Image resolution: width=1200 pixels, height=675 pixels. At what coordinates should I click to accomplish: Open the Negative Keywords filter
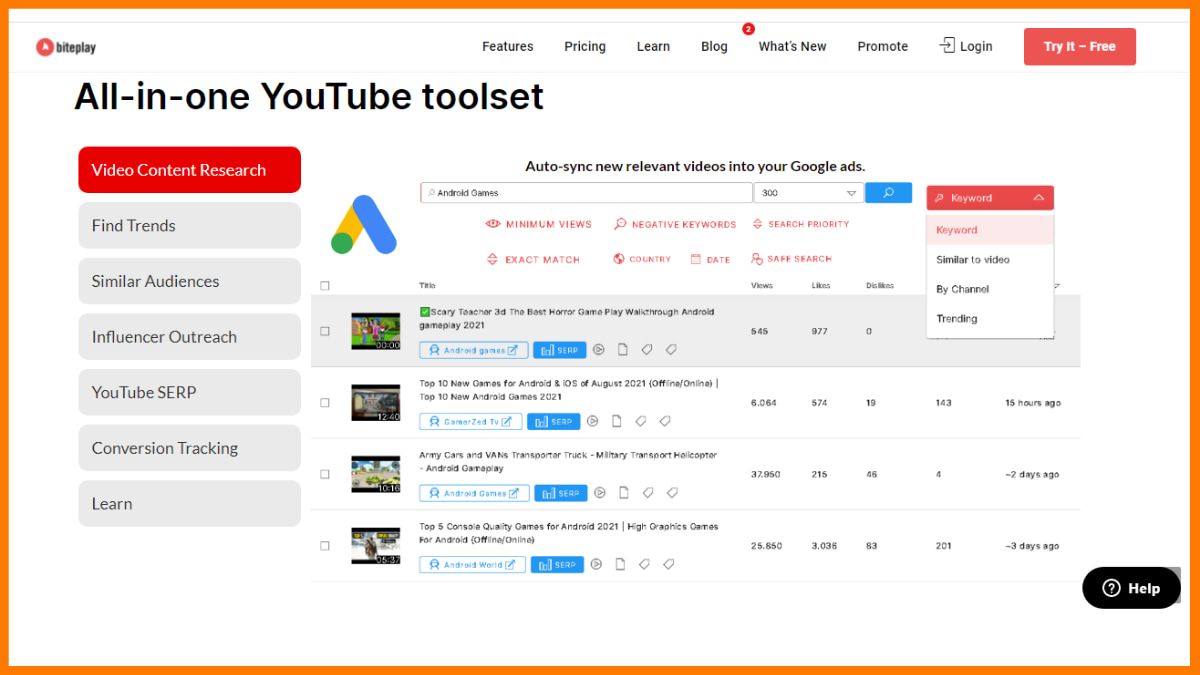click(x=675, y=225)
